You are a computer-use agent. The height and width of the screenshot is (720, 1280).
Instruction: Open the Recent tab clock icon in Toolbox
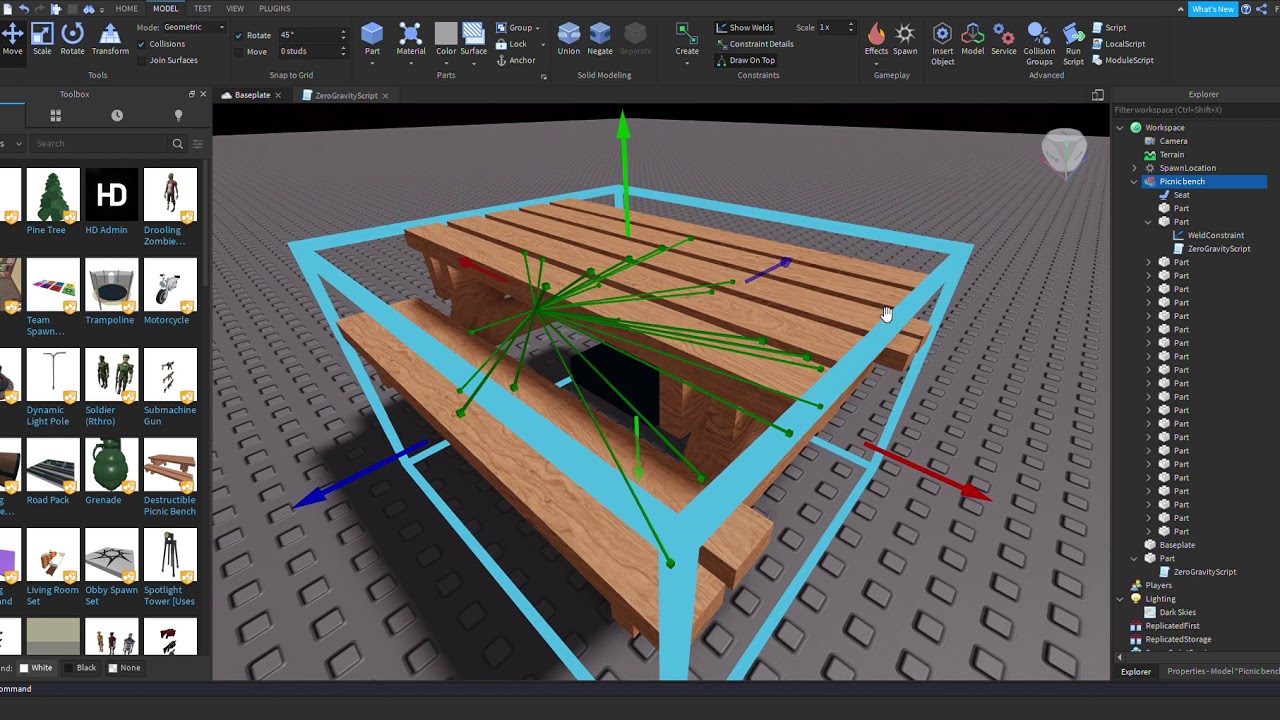click(117, 116)
